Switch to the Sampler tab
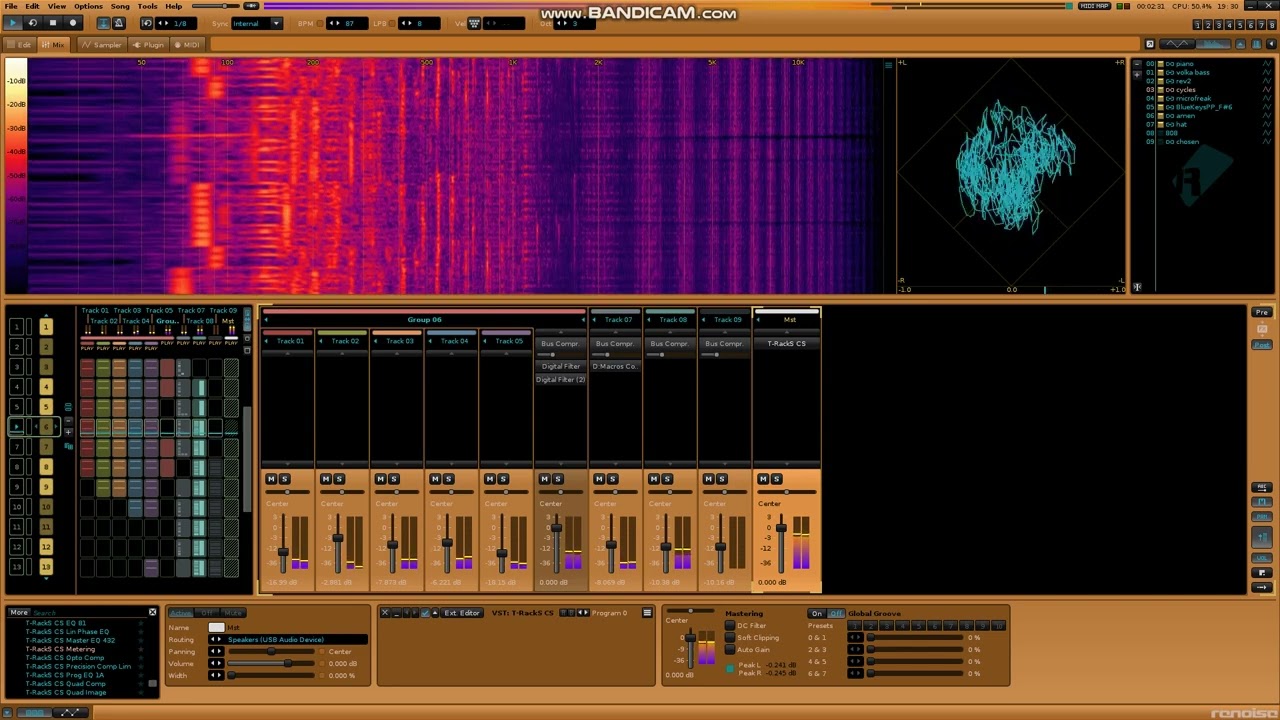 click(x=102, y=45)
